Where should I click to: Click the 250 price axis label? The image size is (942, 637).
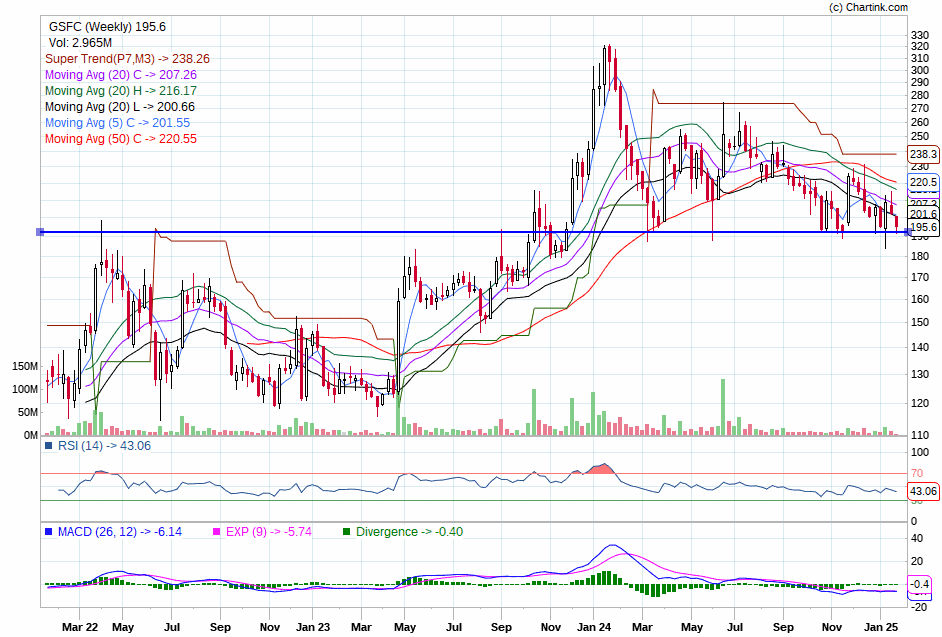(x=920, y=136)
